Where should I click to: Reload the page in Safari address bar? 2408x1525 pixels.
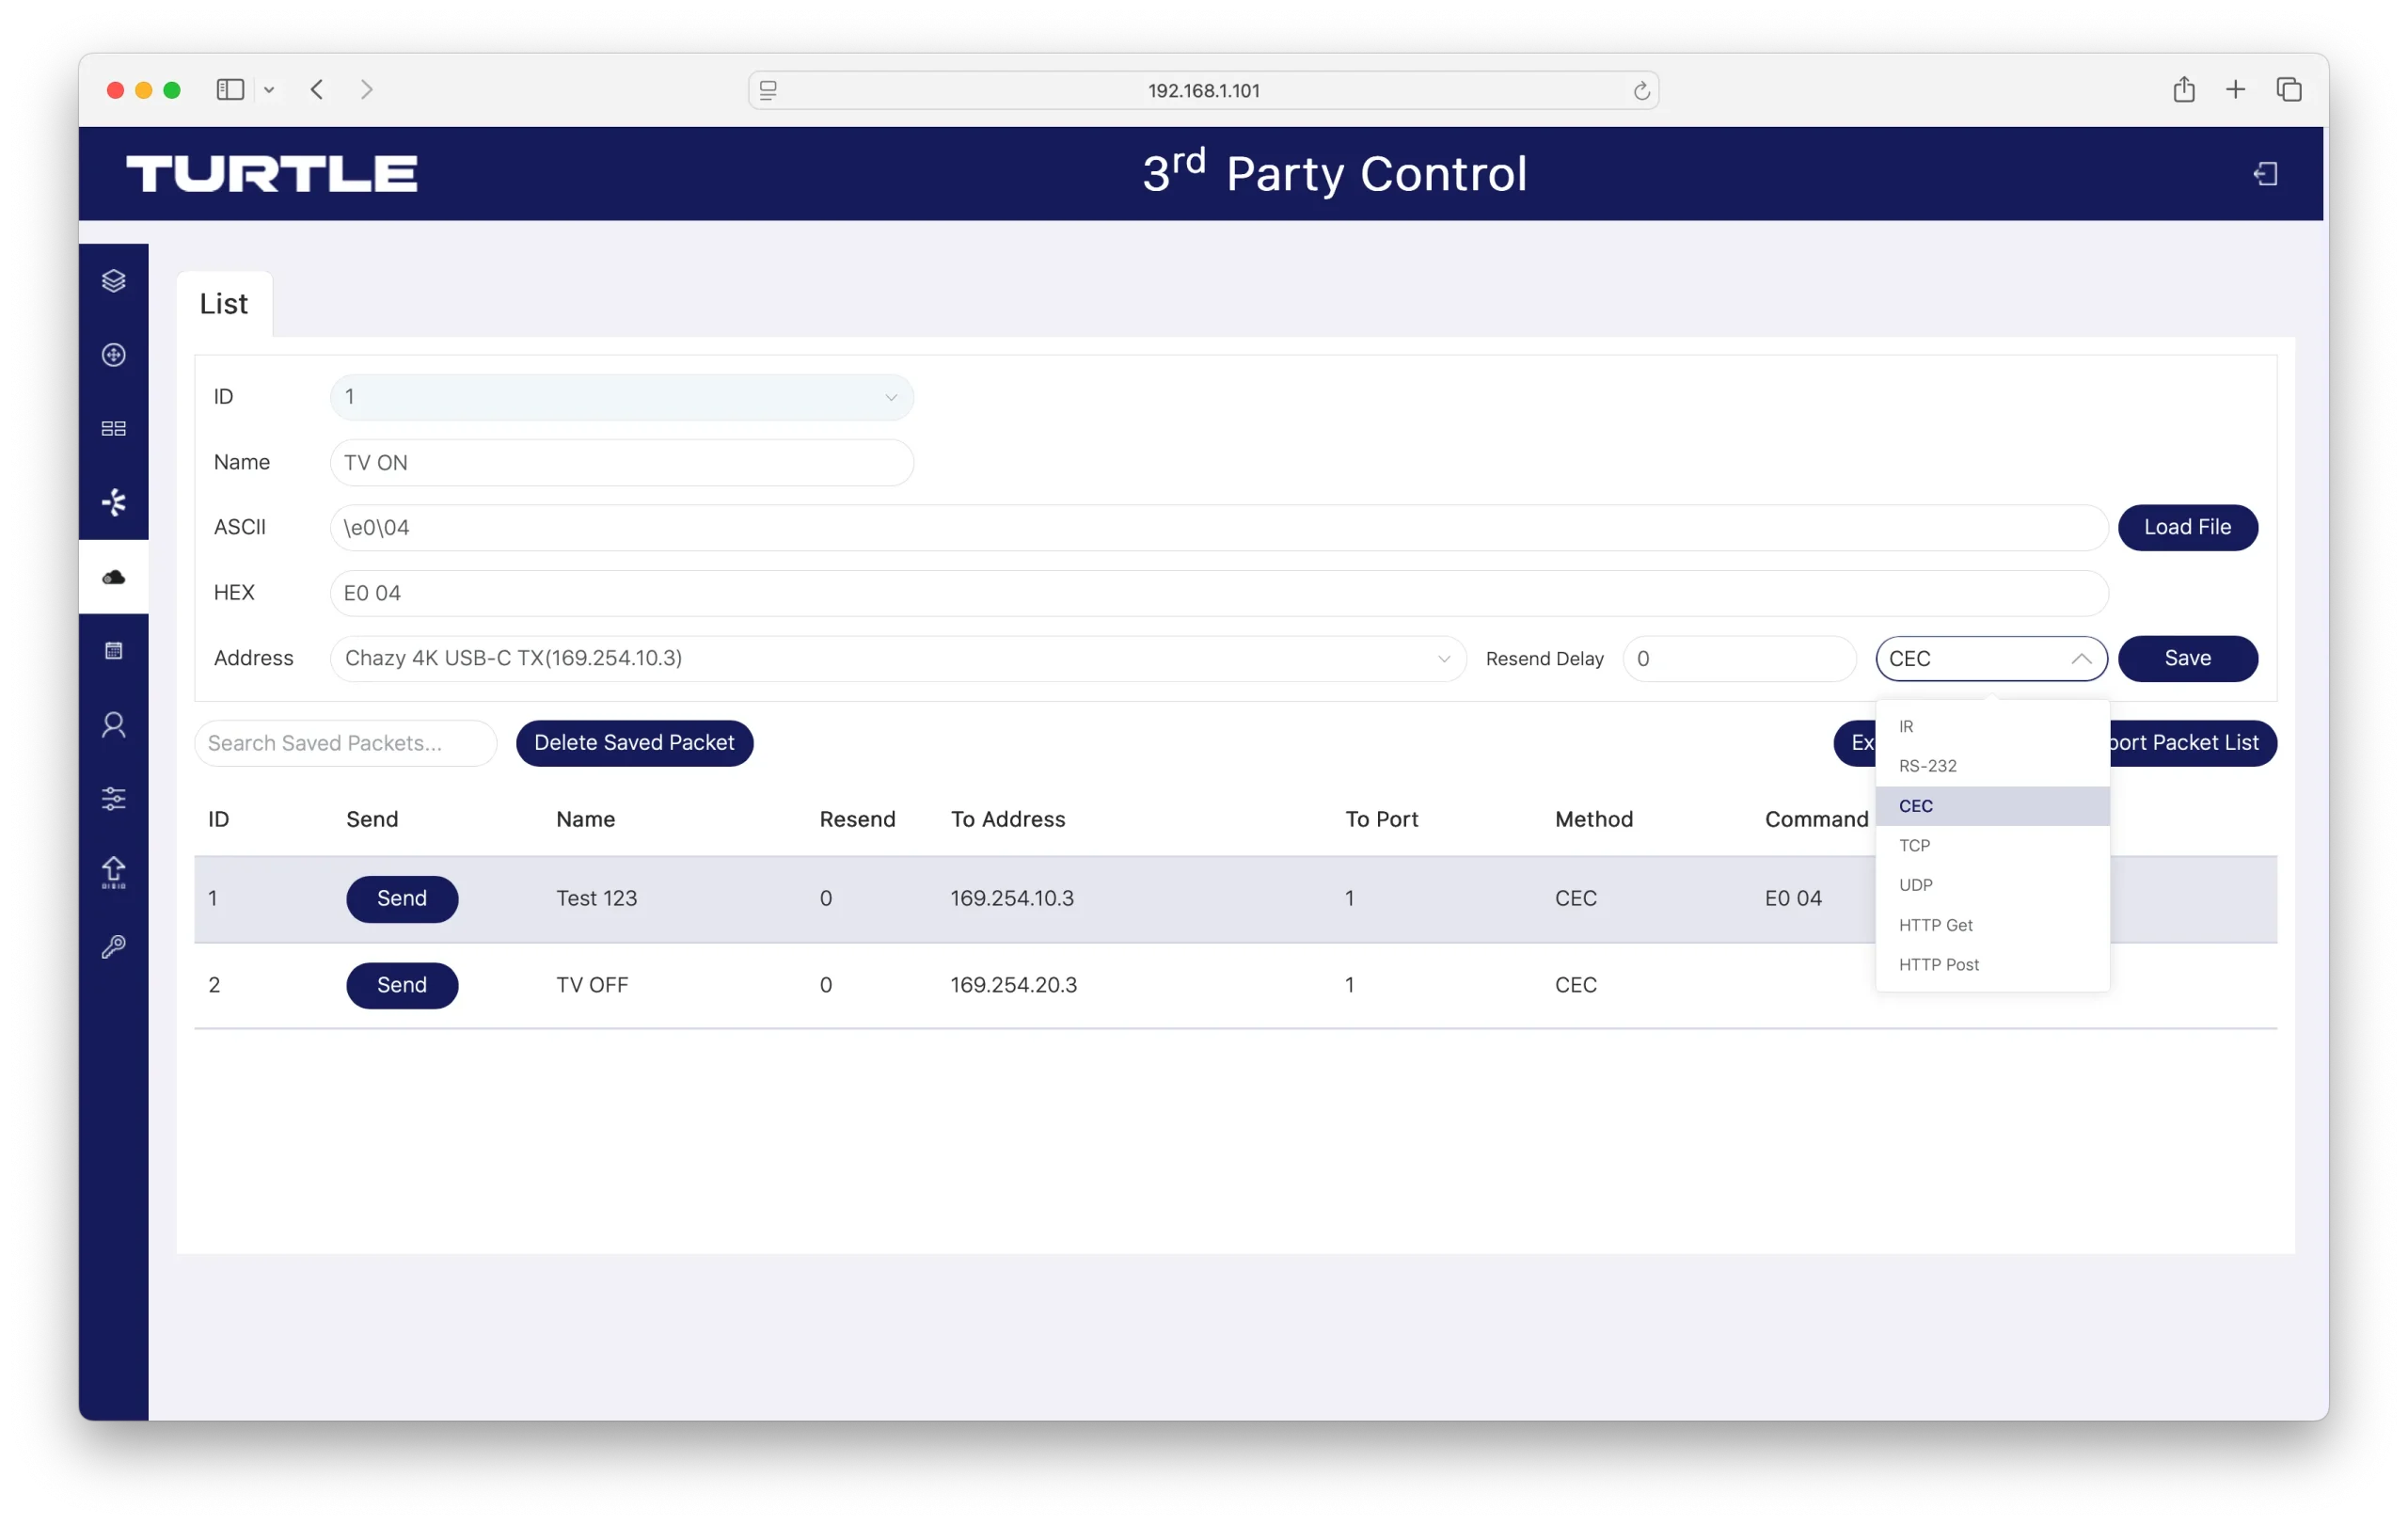point(1641,91)
